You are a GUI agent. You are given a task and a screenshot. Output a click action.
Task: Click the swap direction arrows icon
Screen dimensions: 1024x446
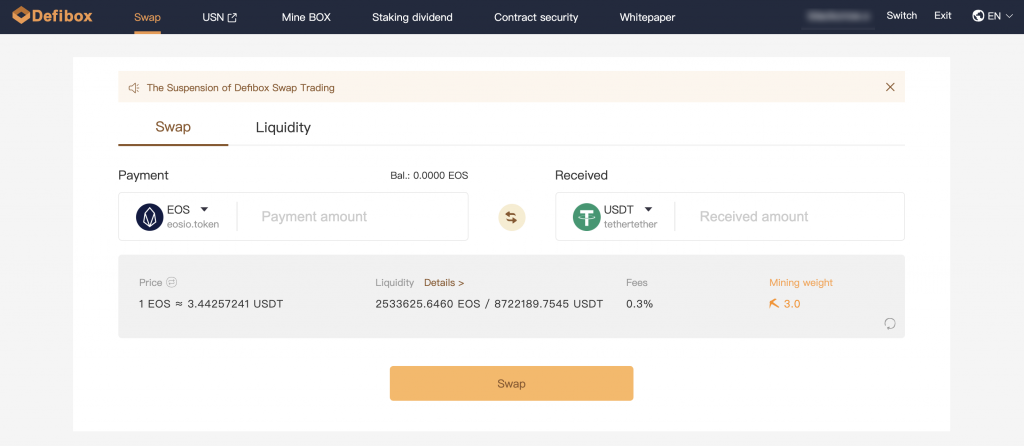[x=511, y=217]
